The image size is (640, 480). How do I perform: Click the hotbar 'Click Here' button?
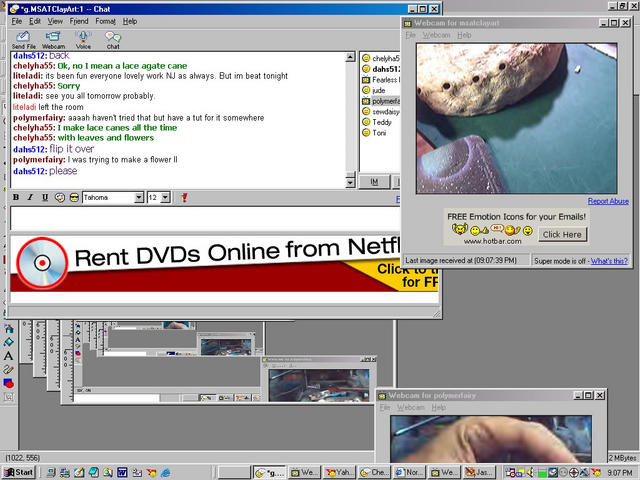[x=562, y=235]
